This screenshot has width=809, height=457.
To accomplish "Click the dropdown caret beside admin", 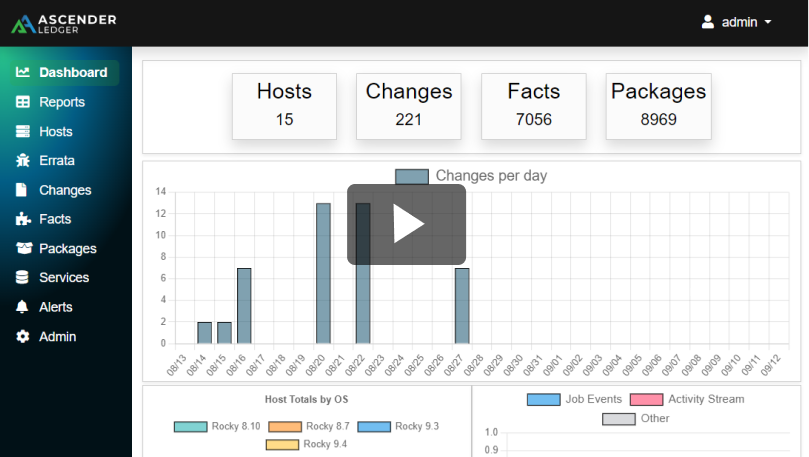I will [x=768, y=22].
